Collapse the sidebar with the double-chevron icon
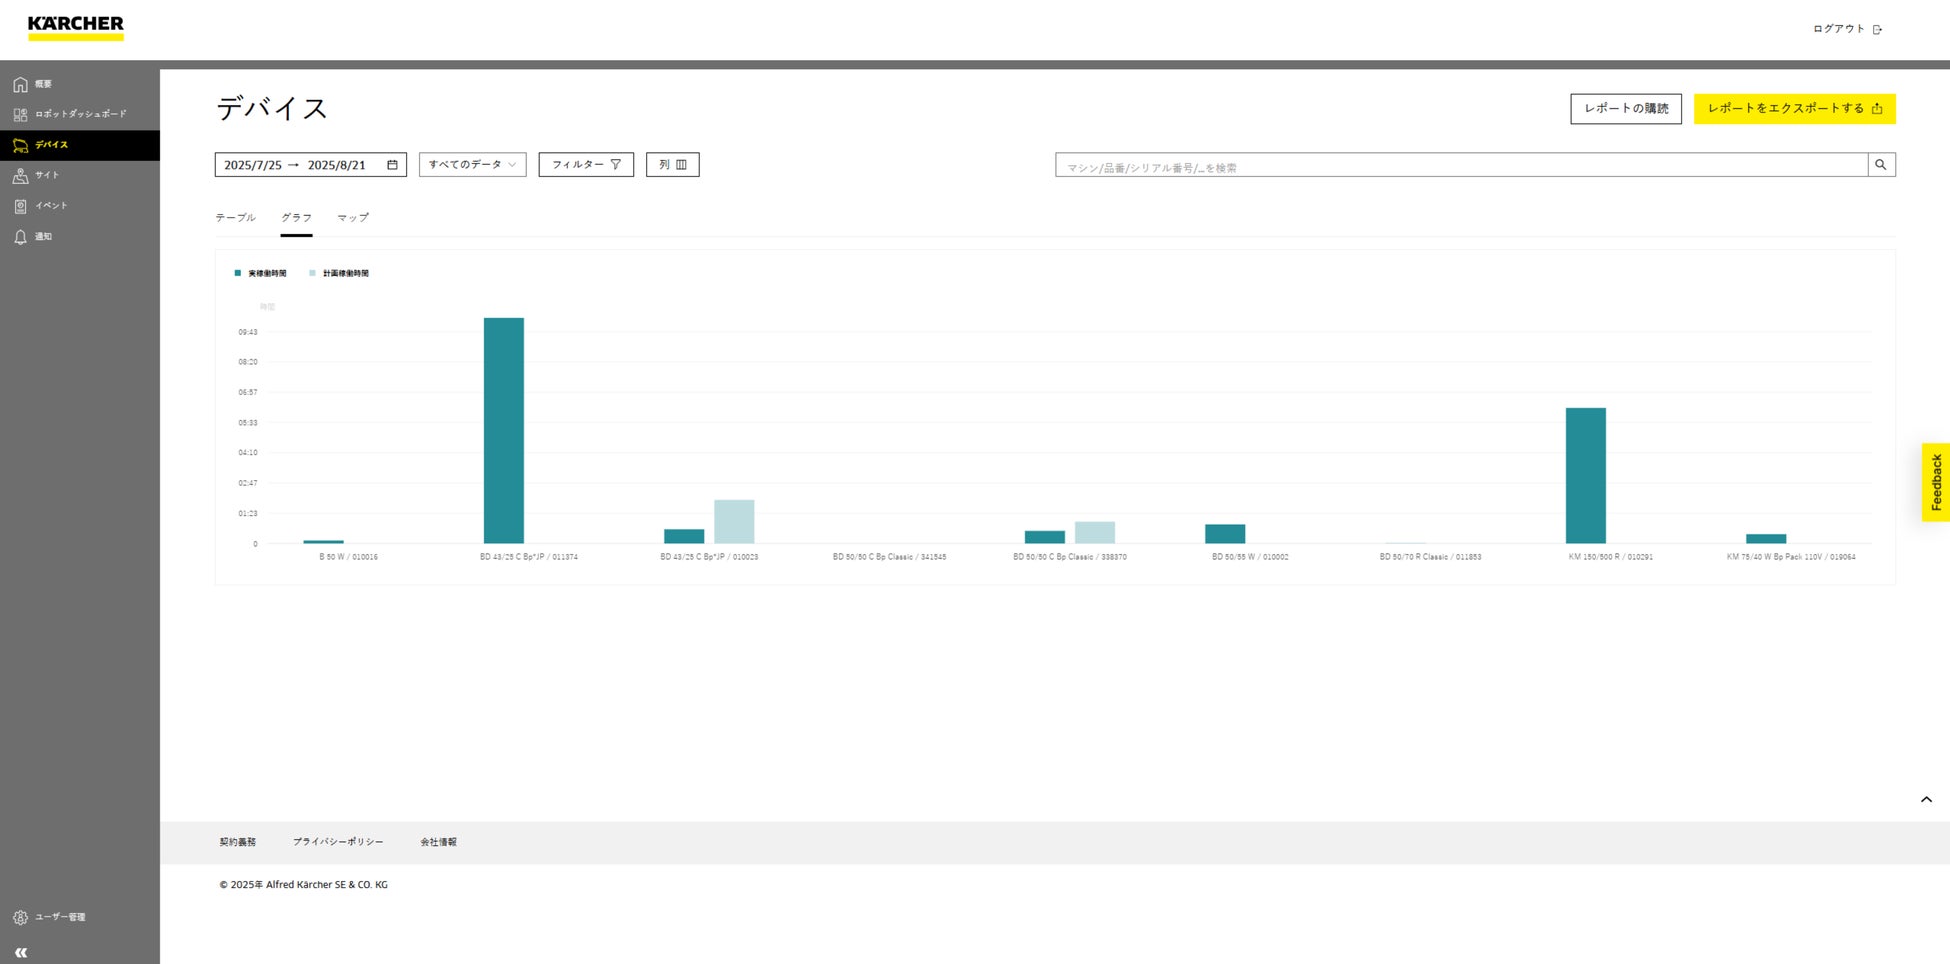1950x964 pixels. (21, 953)
